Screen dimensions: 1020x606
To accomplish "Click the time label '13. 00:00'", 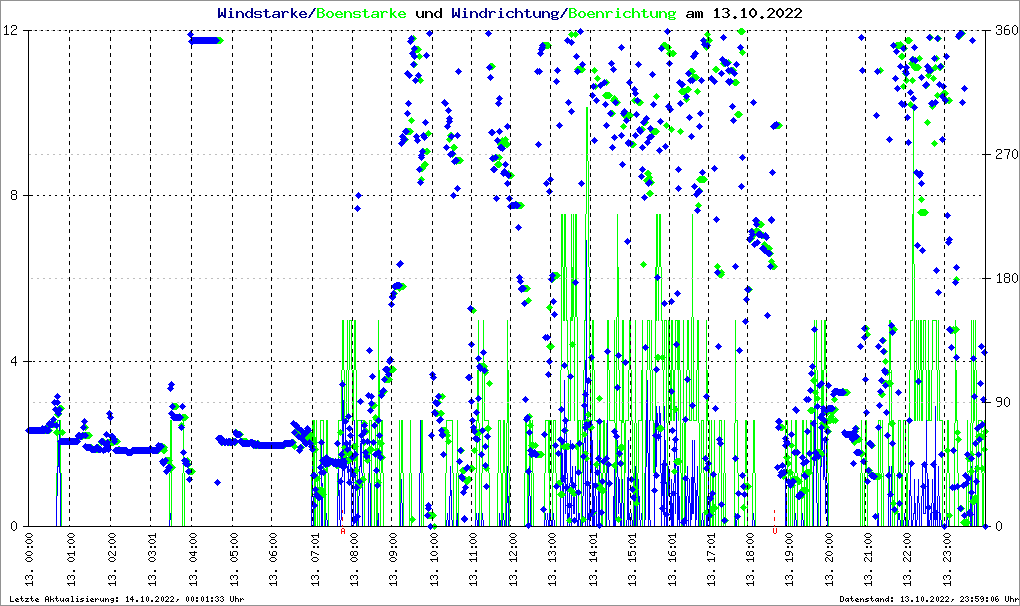I will tap(30, 559).
